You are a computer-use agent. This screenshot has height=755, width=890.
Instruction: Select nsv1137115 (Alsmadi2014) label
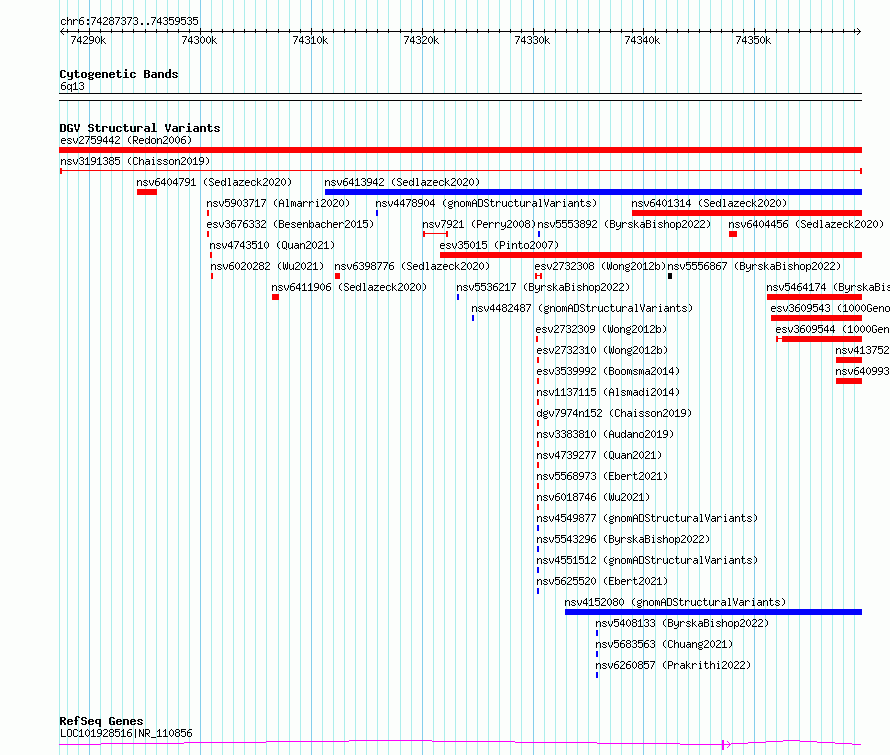click(x=608, y=392)
